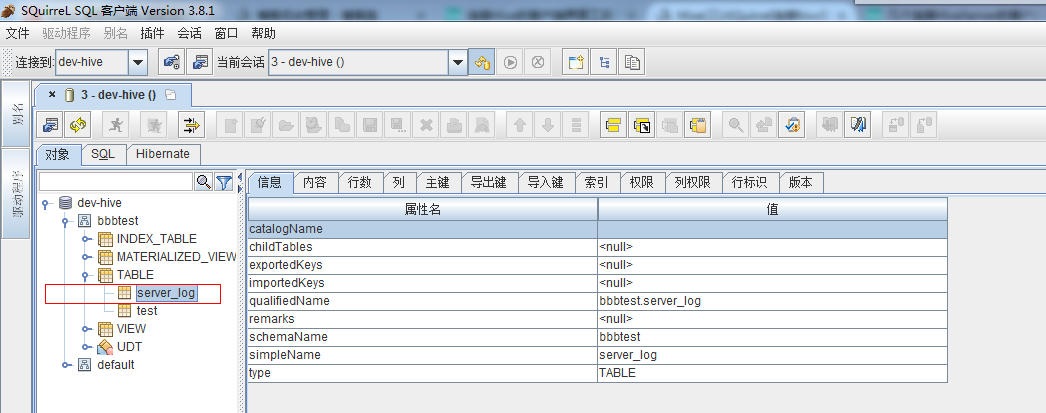Open the 帮助 menu

coord(264,33)
